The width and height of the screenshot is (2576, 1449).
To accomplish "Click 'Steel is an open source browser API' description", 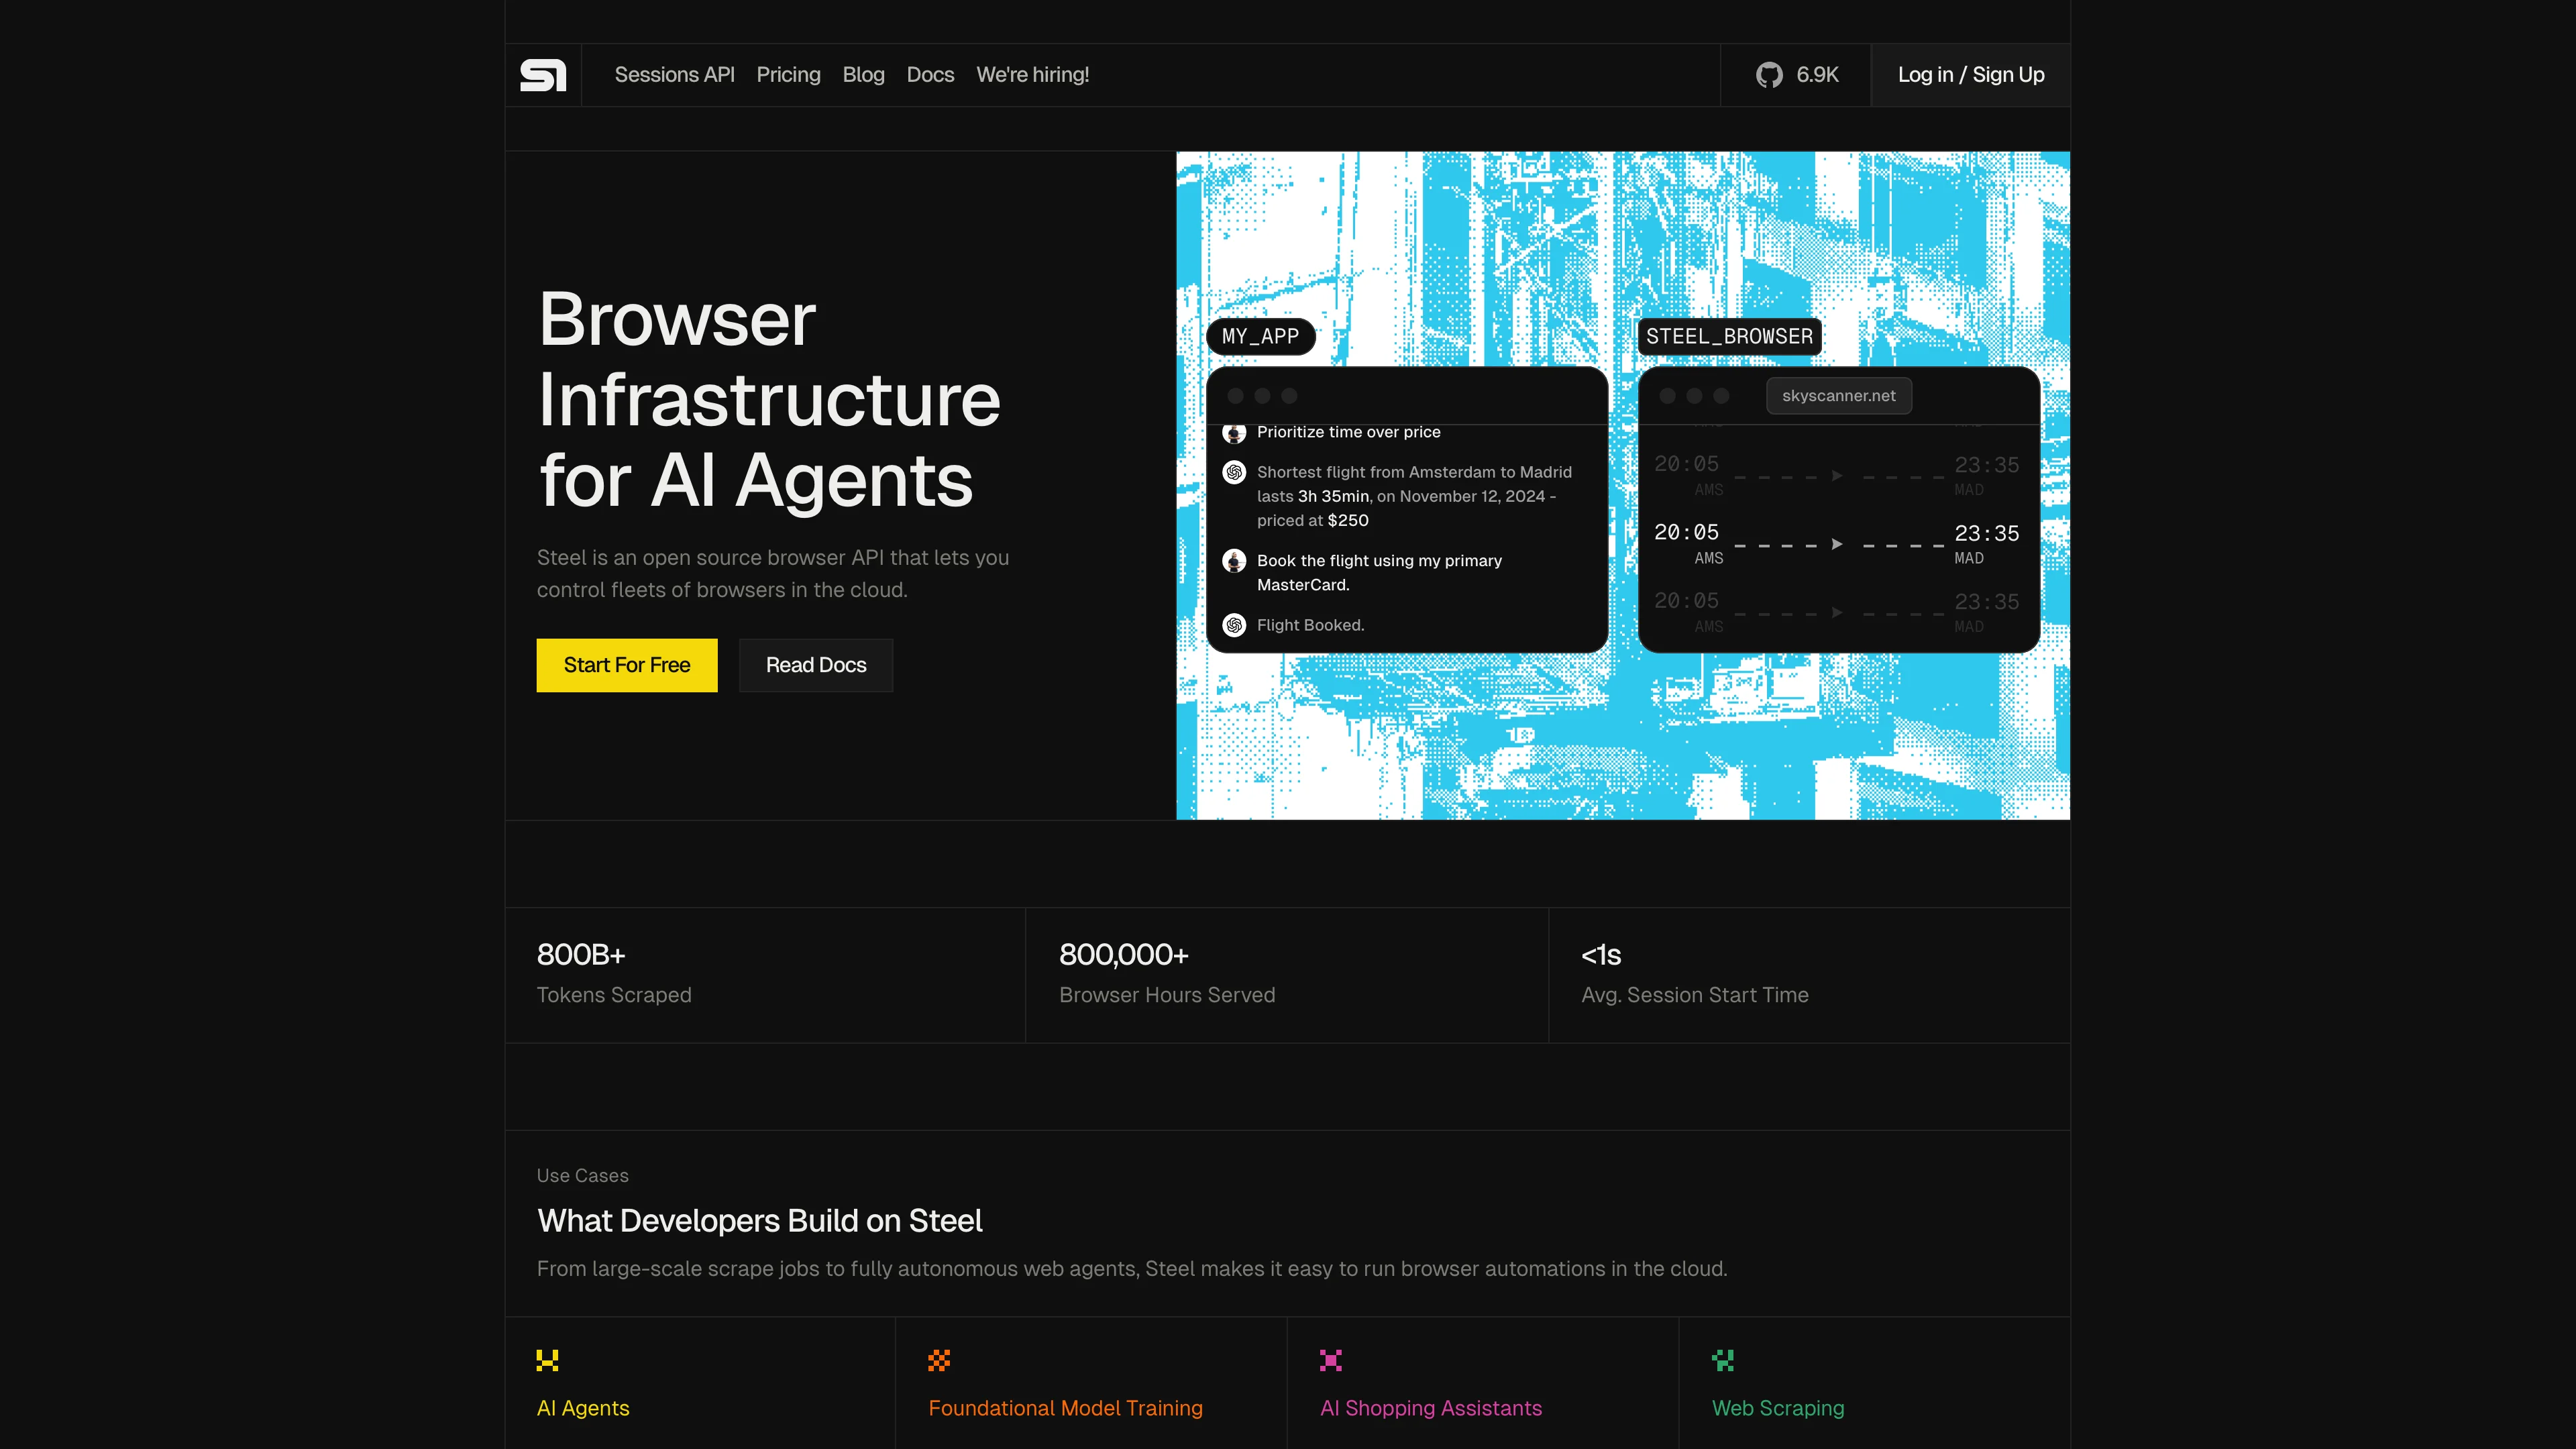I will pyautogui.click(x=773, y=574).
